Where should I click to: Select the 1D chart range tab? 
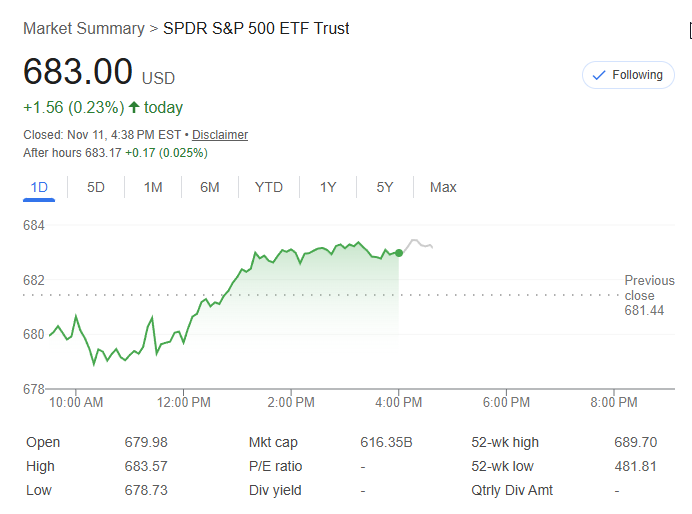click(39, 187)
